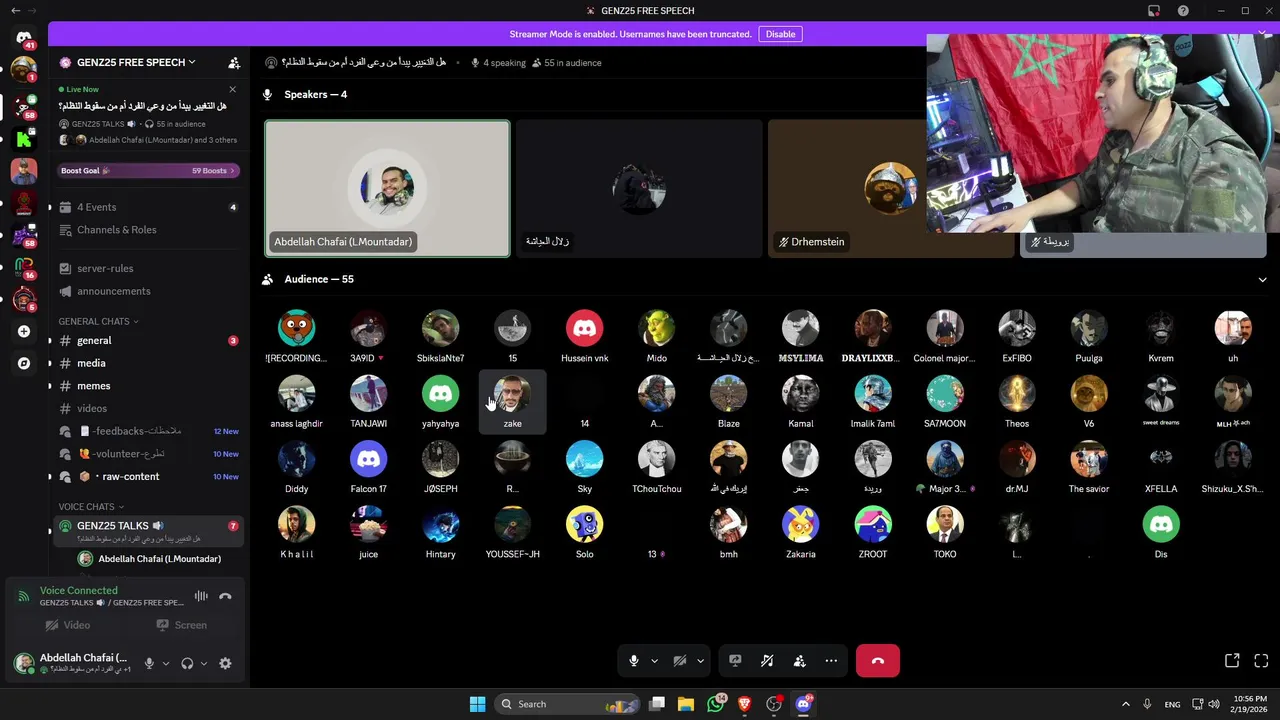Click audience member Solo's avatar
The image size is (1280, 720).
(585, 524)
